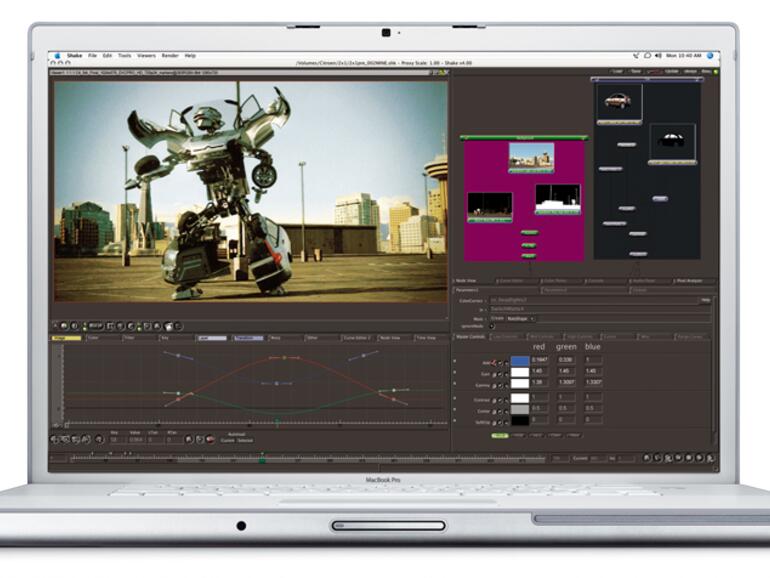
Task: Switch to the Master Controls tab
Action: pyautogui.click(x=469, y=337)
